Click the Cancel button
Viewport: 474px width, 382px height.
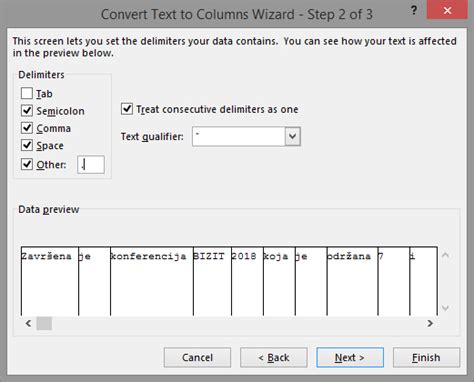(197, 358)
